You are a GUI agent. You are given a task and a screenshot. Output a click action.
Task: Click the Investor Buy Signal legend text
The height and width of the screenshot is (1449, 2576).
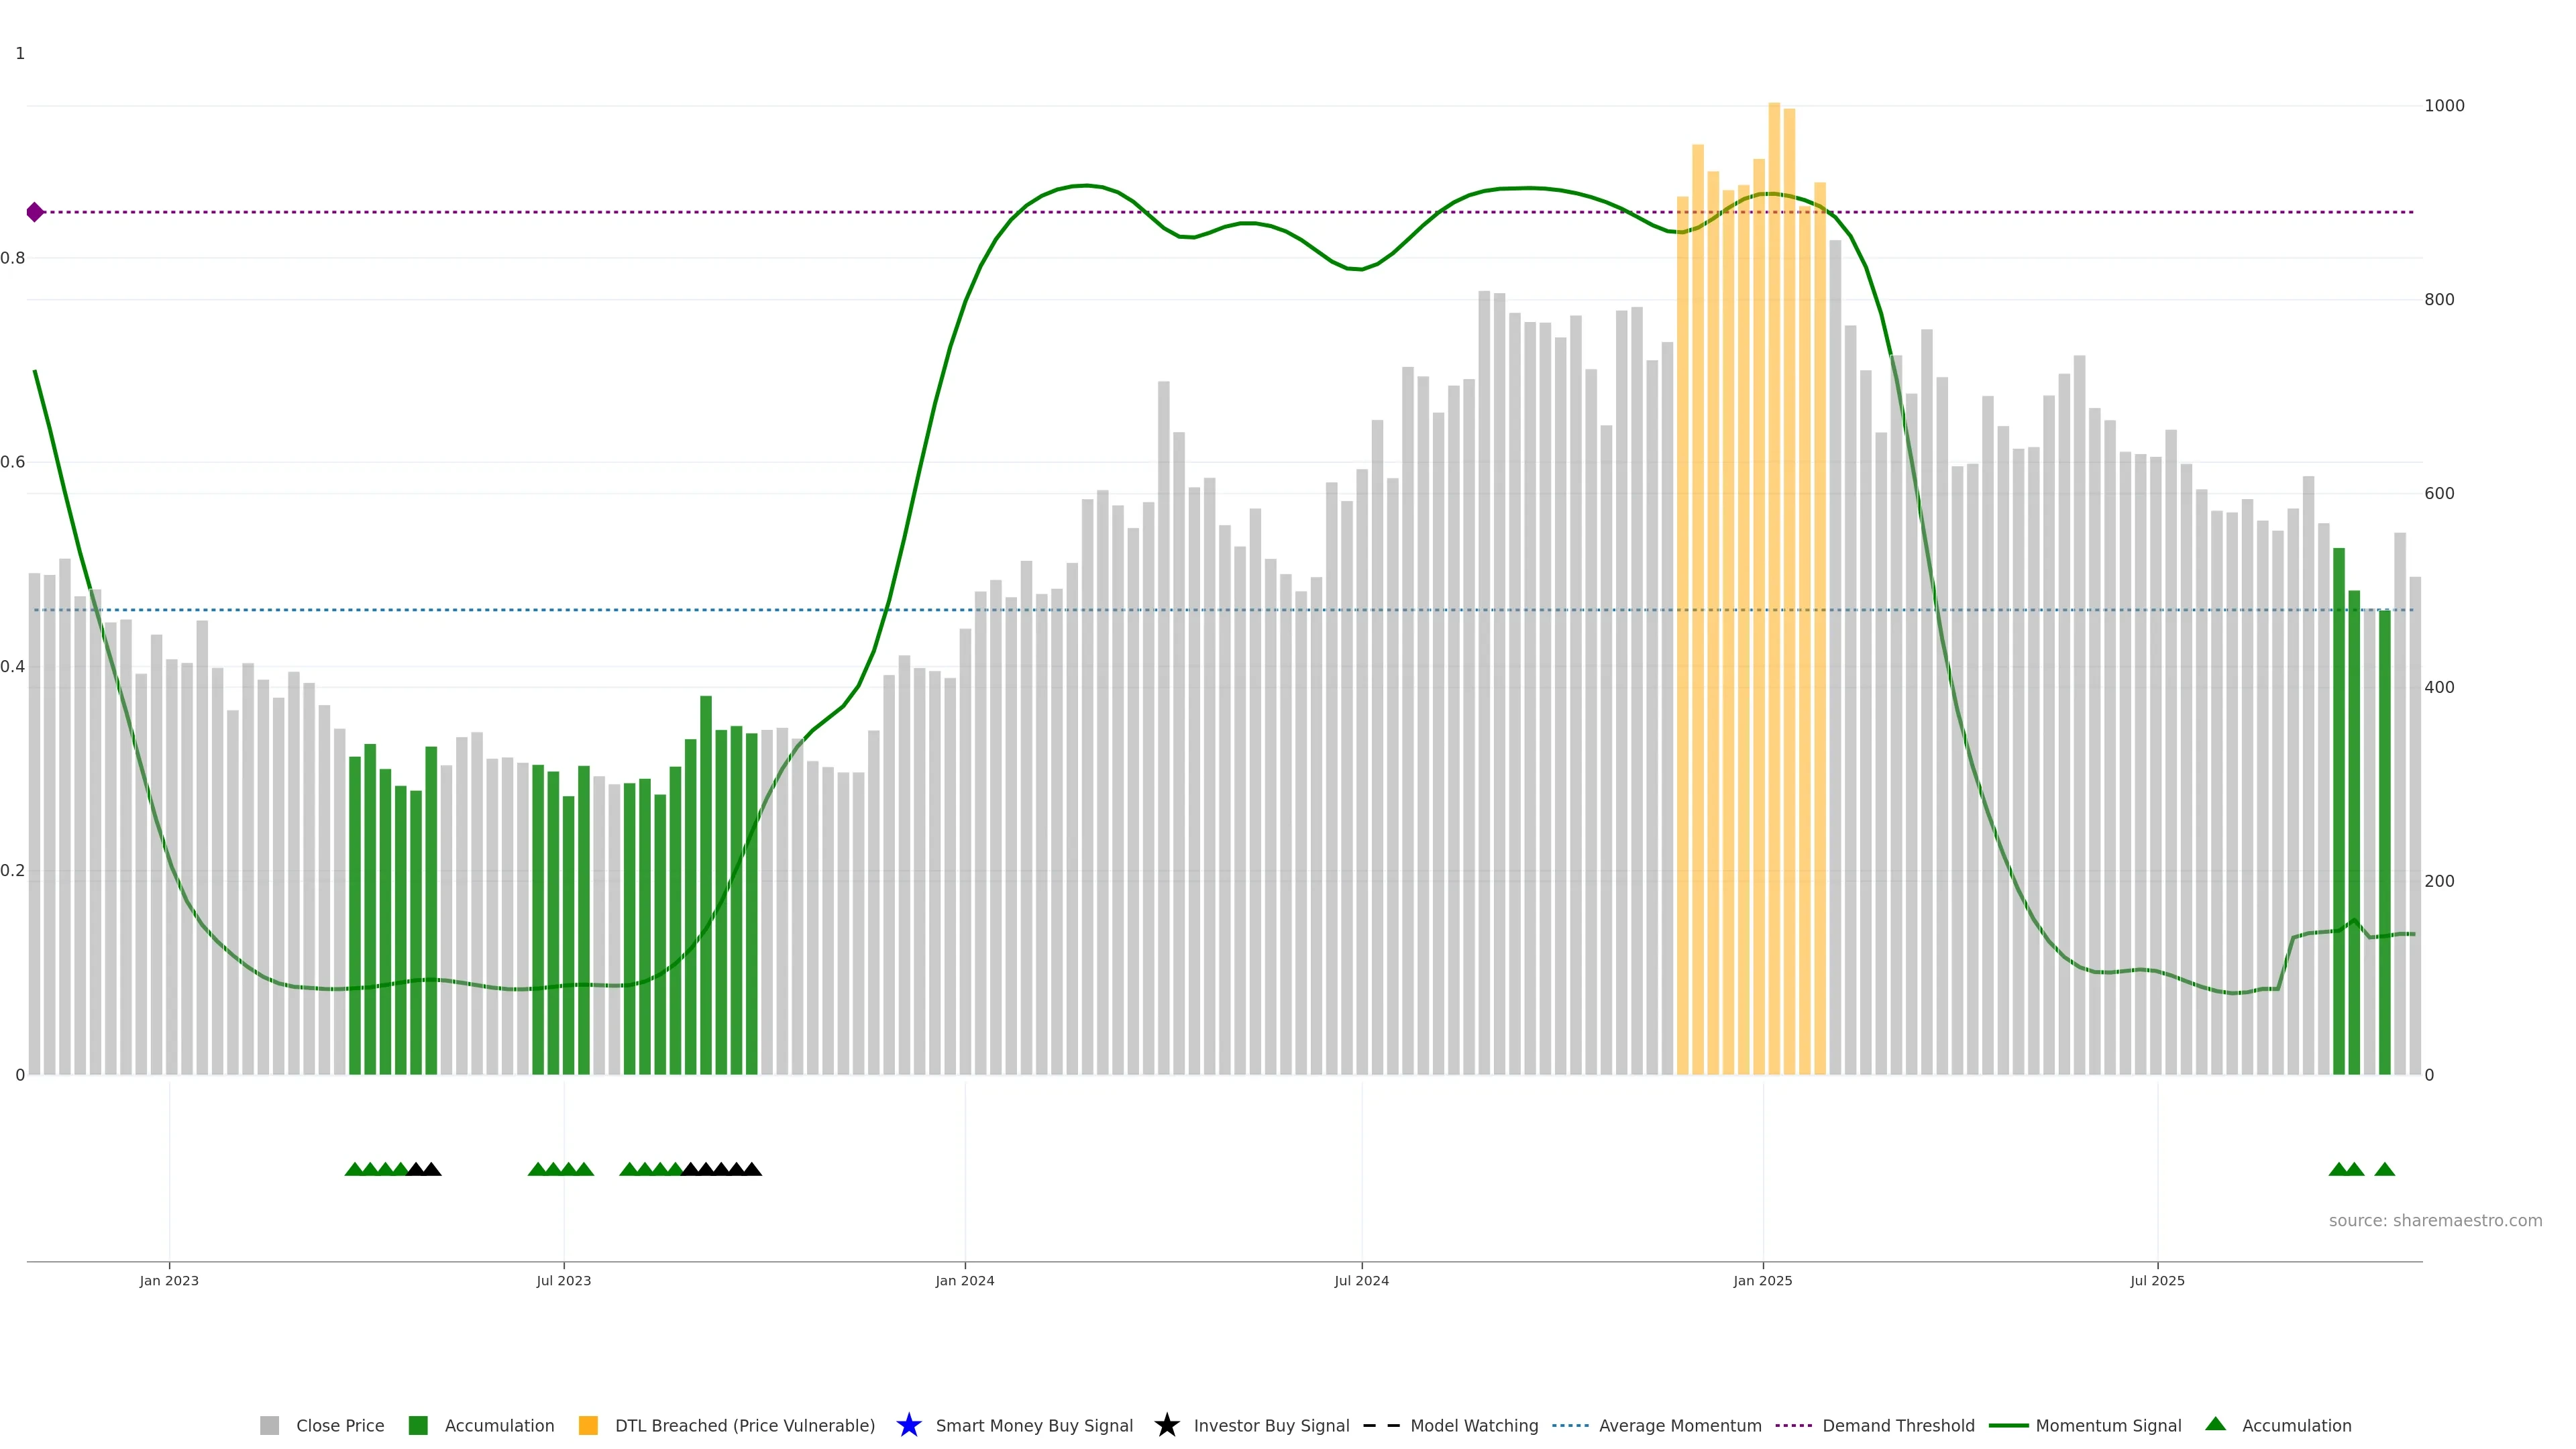click(1271, 1425)
